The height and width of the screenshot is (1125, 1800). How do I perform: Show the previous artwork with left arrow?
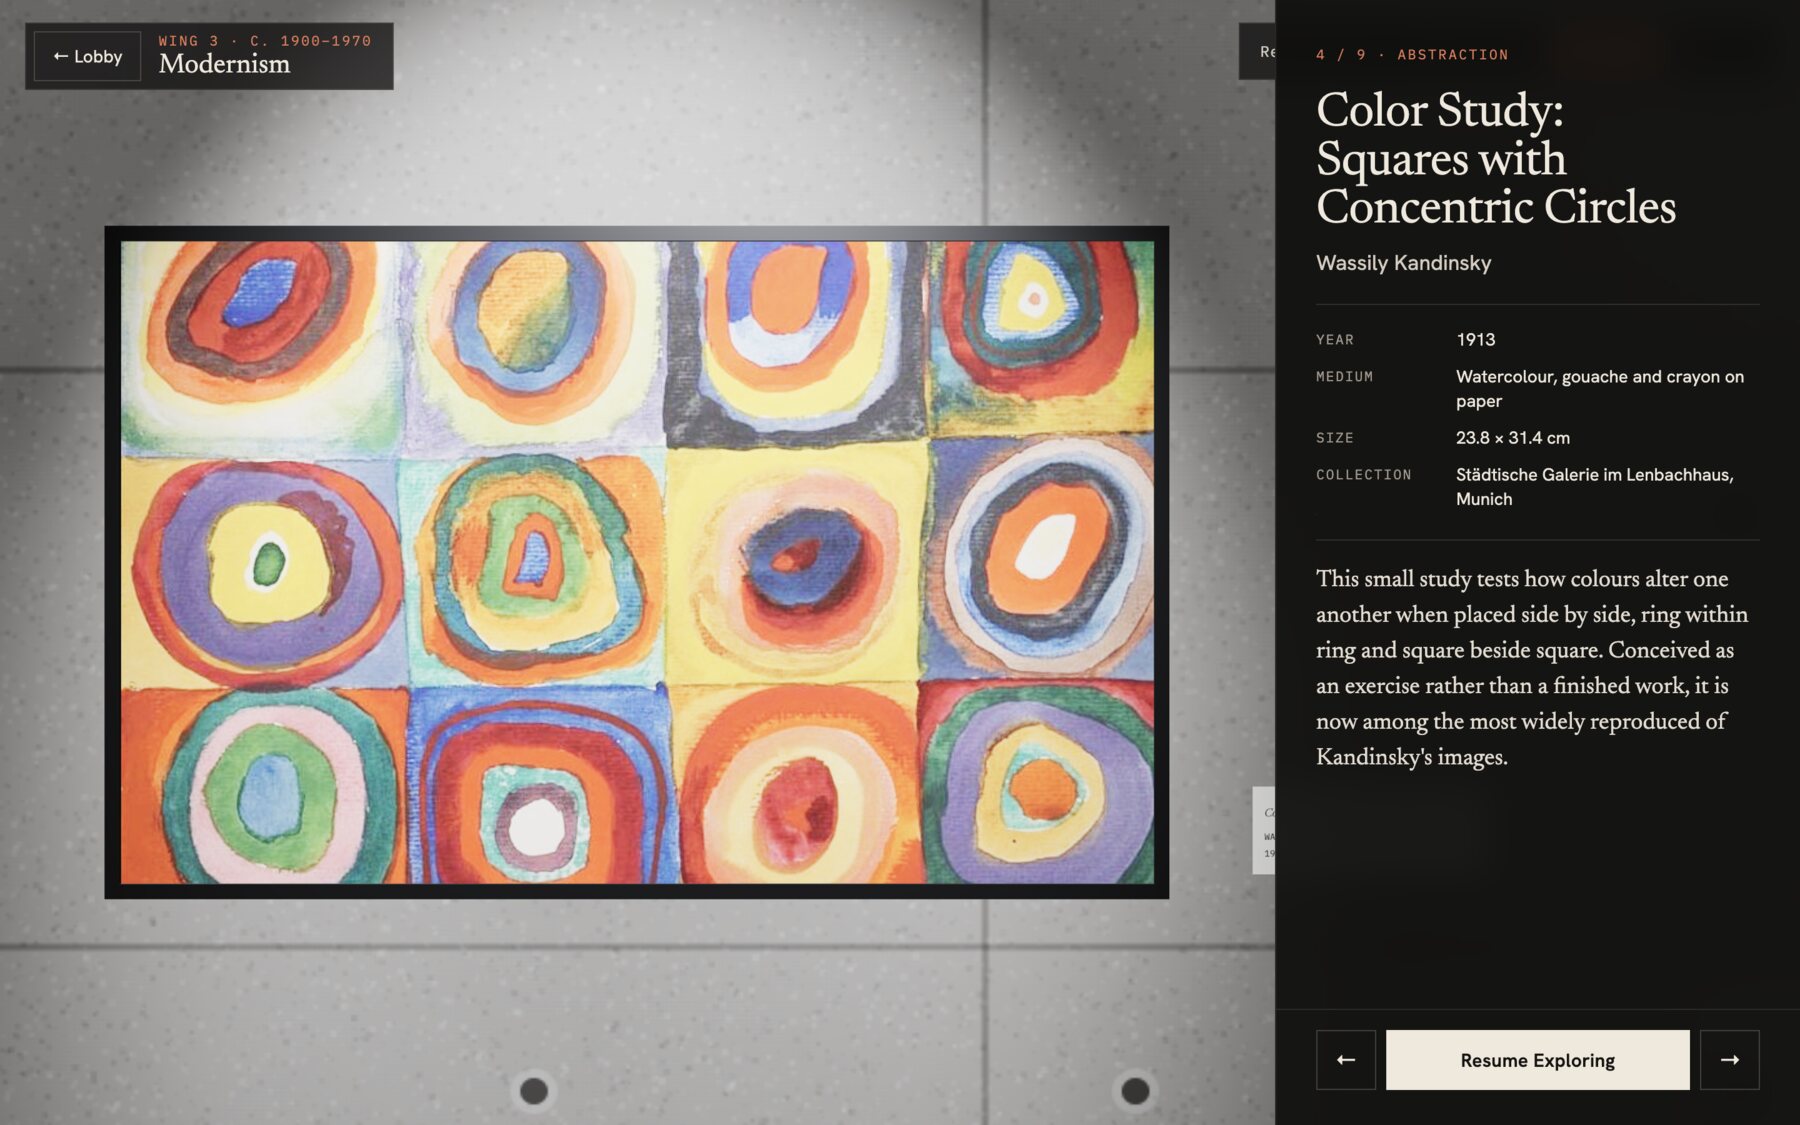pyautogui.click(x=1346, y=1060)
